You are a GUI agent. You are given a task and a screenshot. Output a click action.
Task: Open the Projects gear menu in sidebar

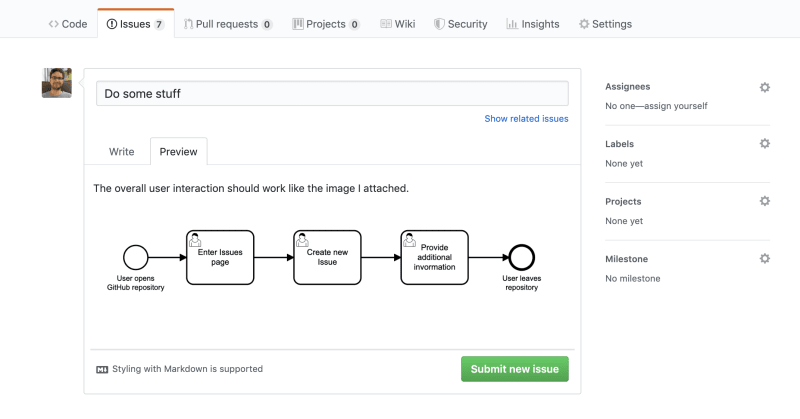pyautogui.click(x=764, y=201)
